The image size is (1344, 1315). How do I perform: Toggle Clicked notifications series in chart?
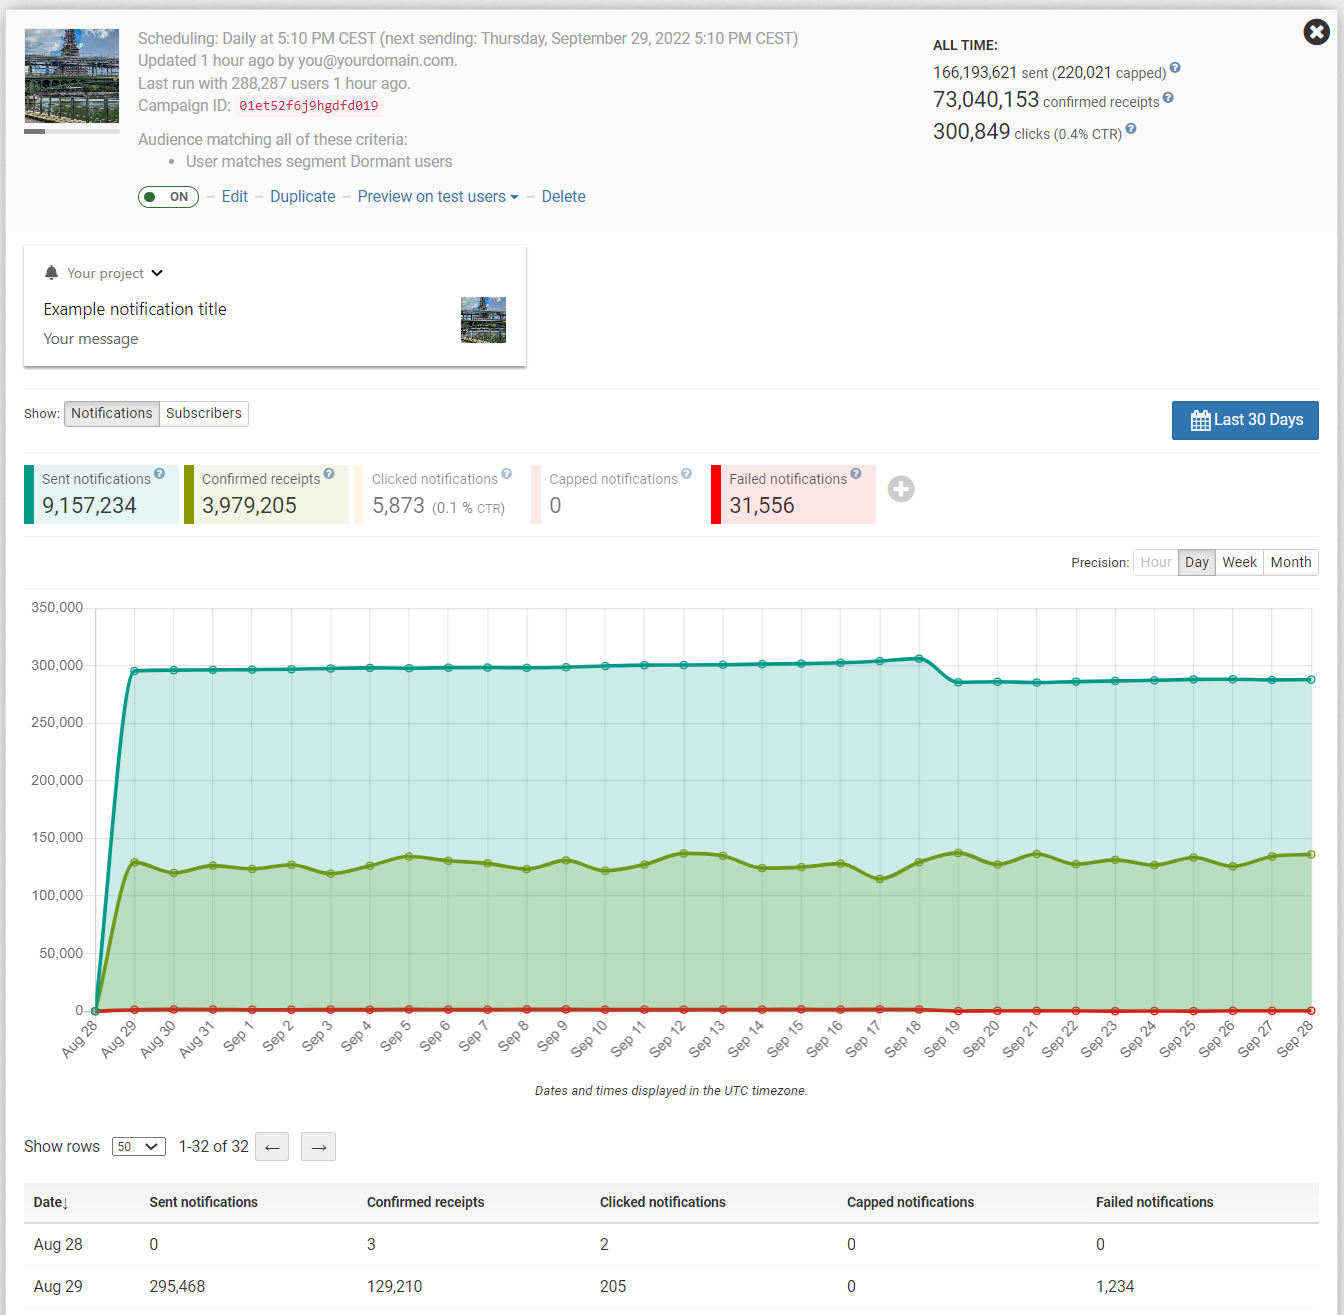click(438, 494)
